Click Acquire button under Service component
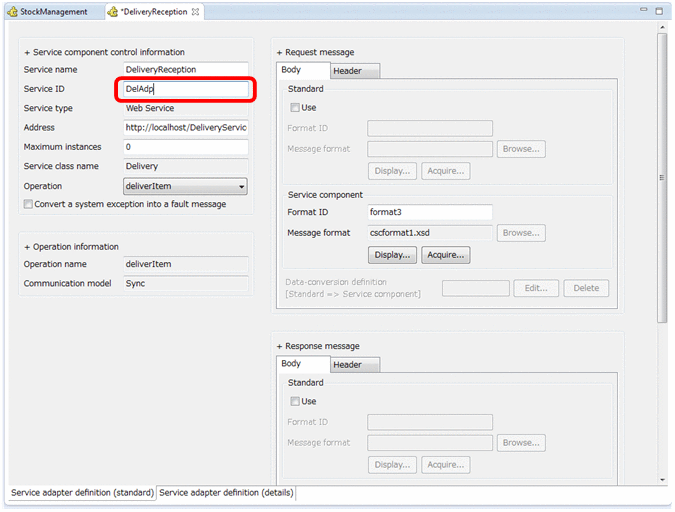 [x=445, y=255]
